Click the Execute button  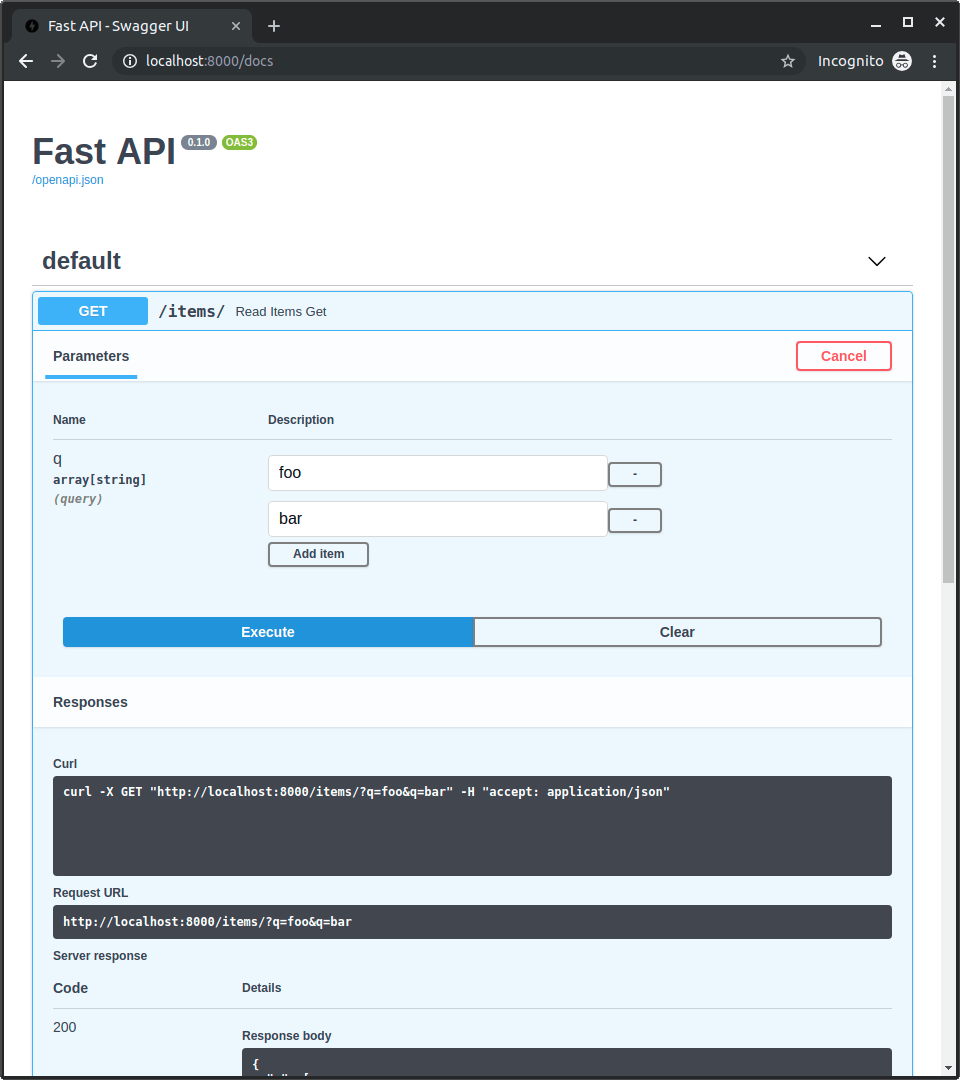point(268,632)
